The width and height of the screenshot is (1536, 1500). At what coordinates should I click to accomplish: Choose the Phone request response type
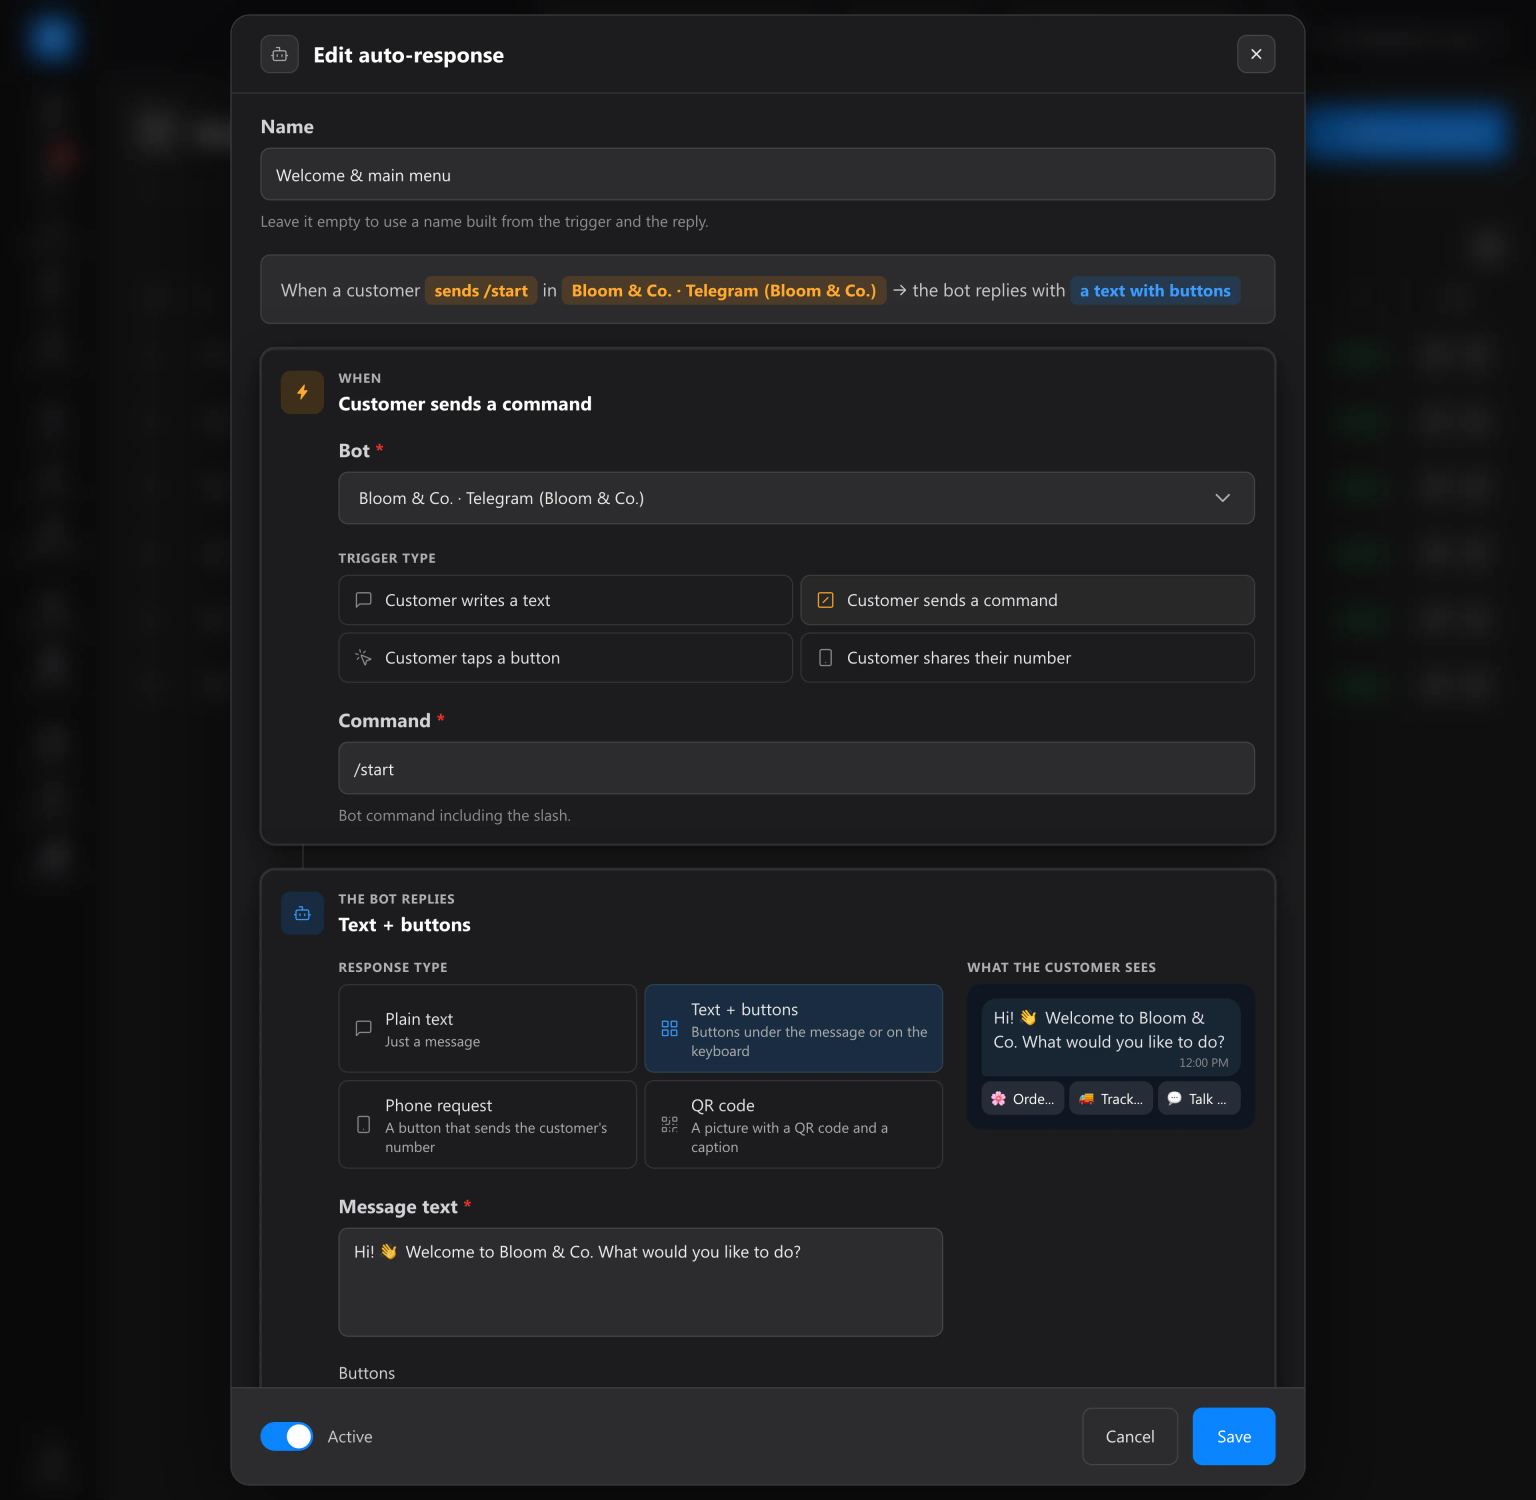(487, 1124)
